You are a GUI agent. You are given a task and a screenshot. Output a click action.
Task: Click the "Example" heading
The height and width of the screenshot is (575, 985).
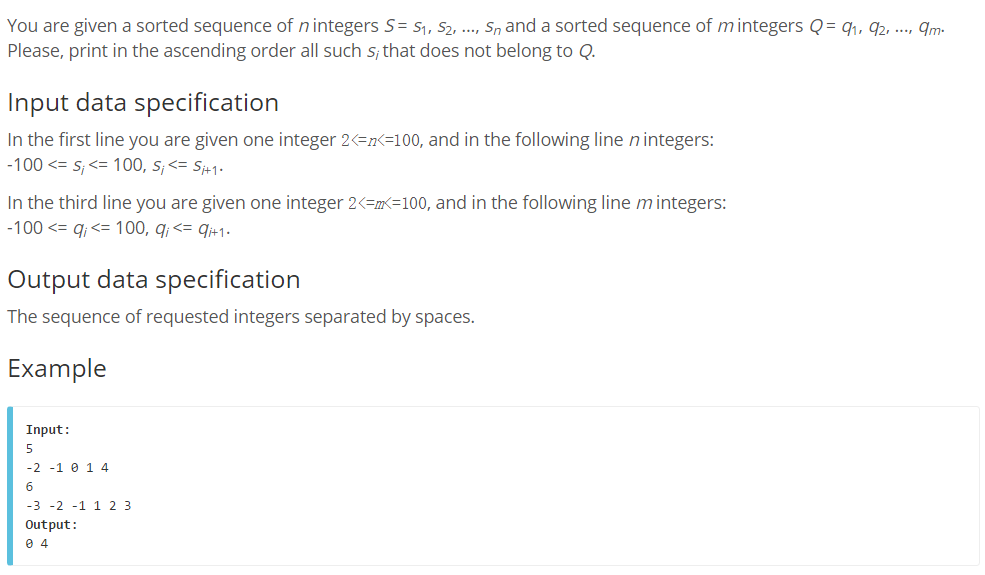[x=56, y=368]
